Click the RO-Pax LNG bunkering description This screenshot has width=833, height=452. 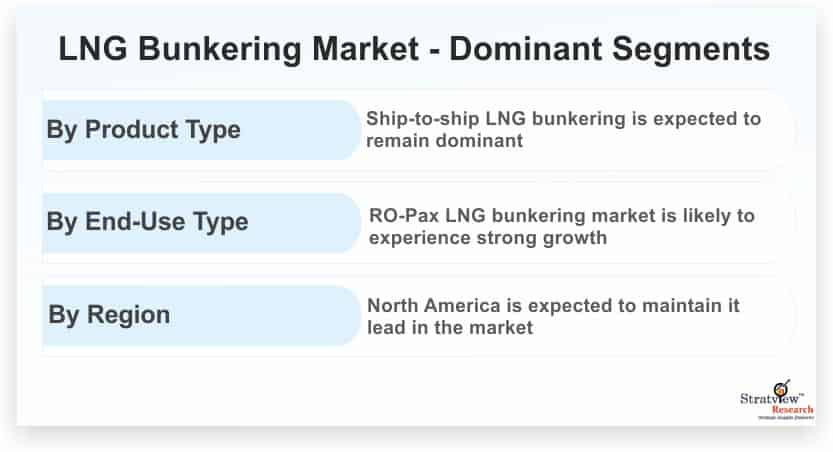562,227
